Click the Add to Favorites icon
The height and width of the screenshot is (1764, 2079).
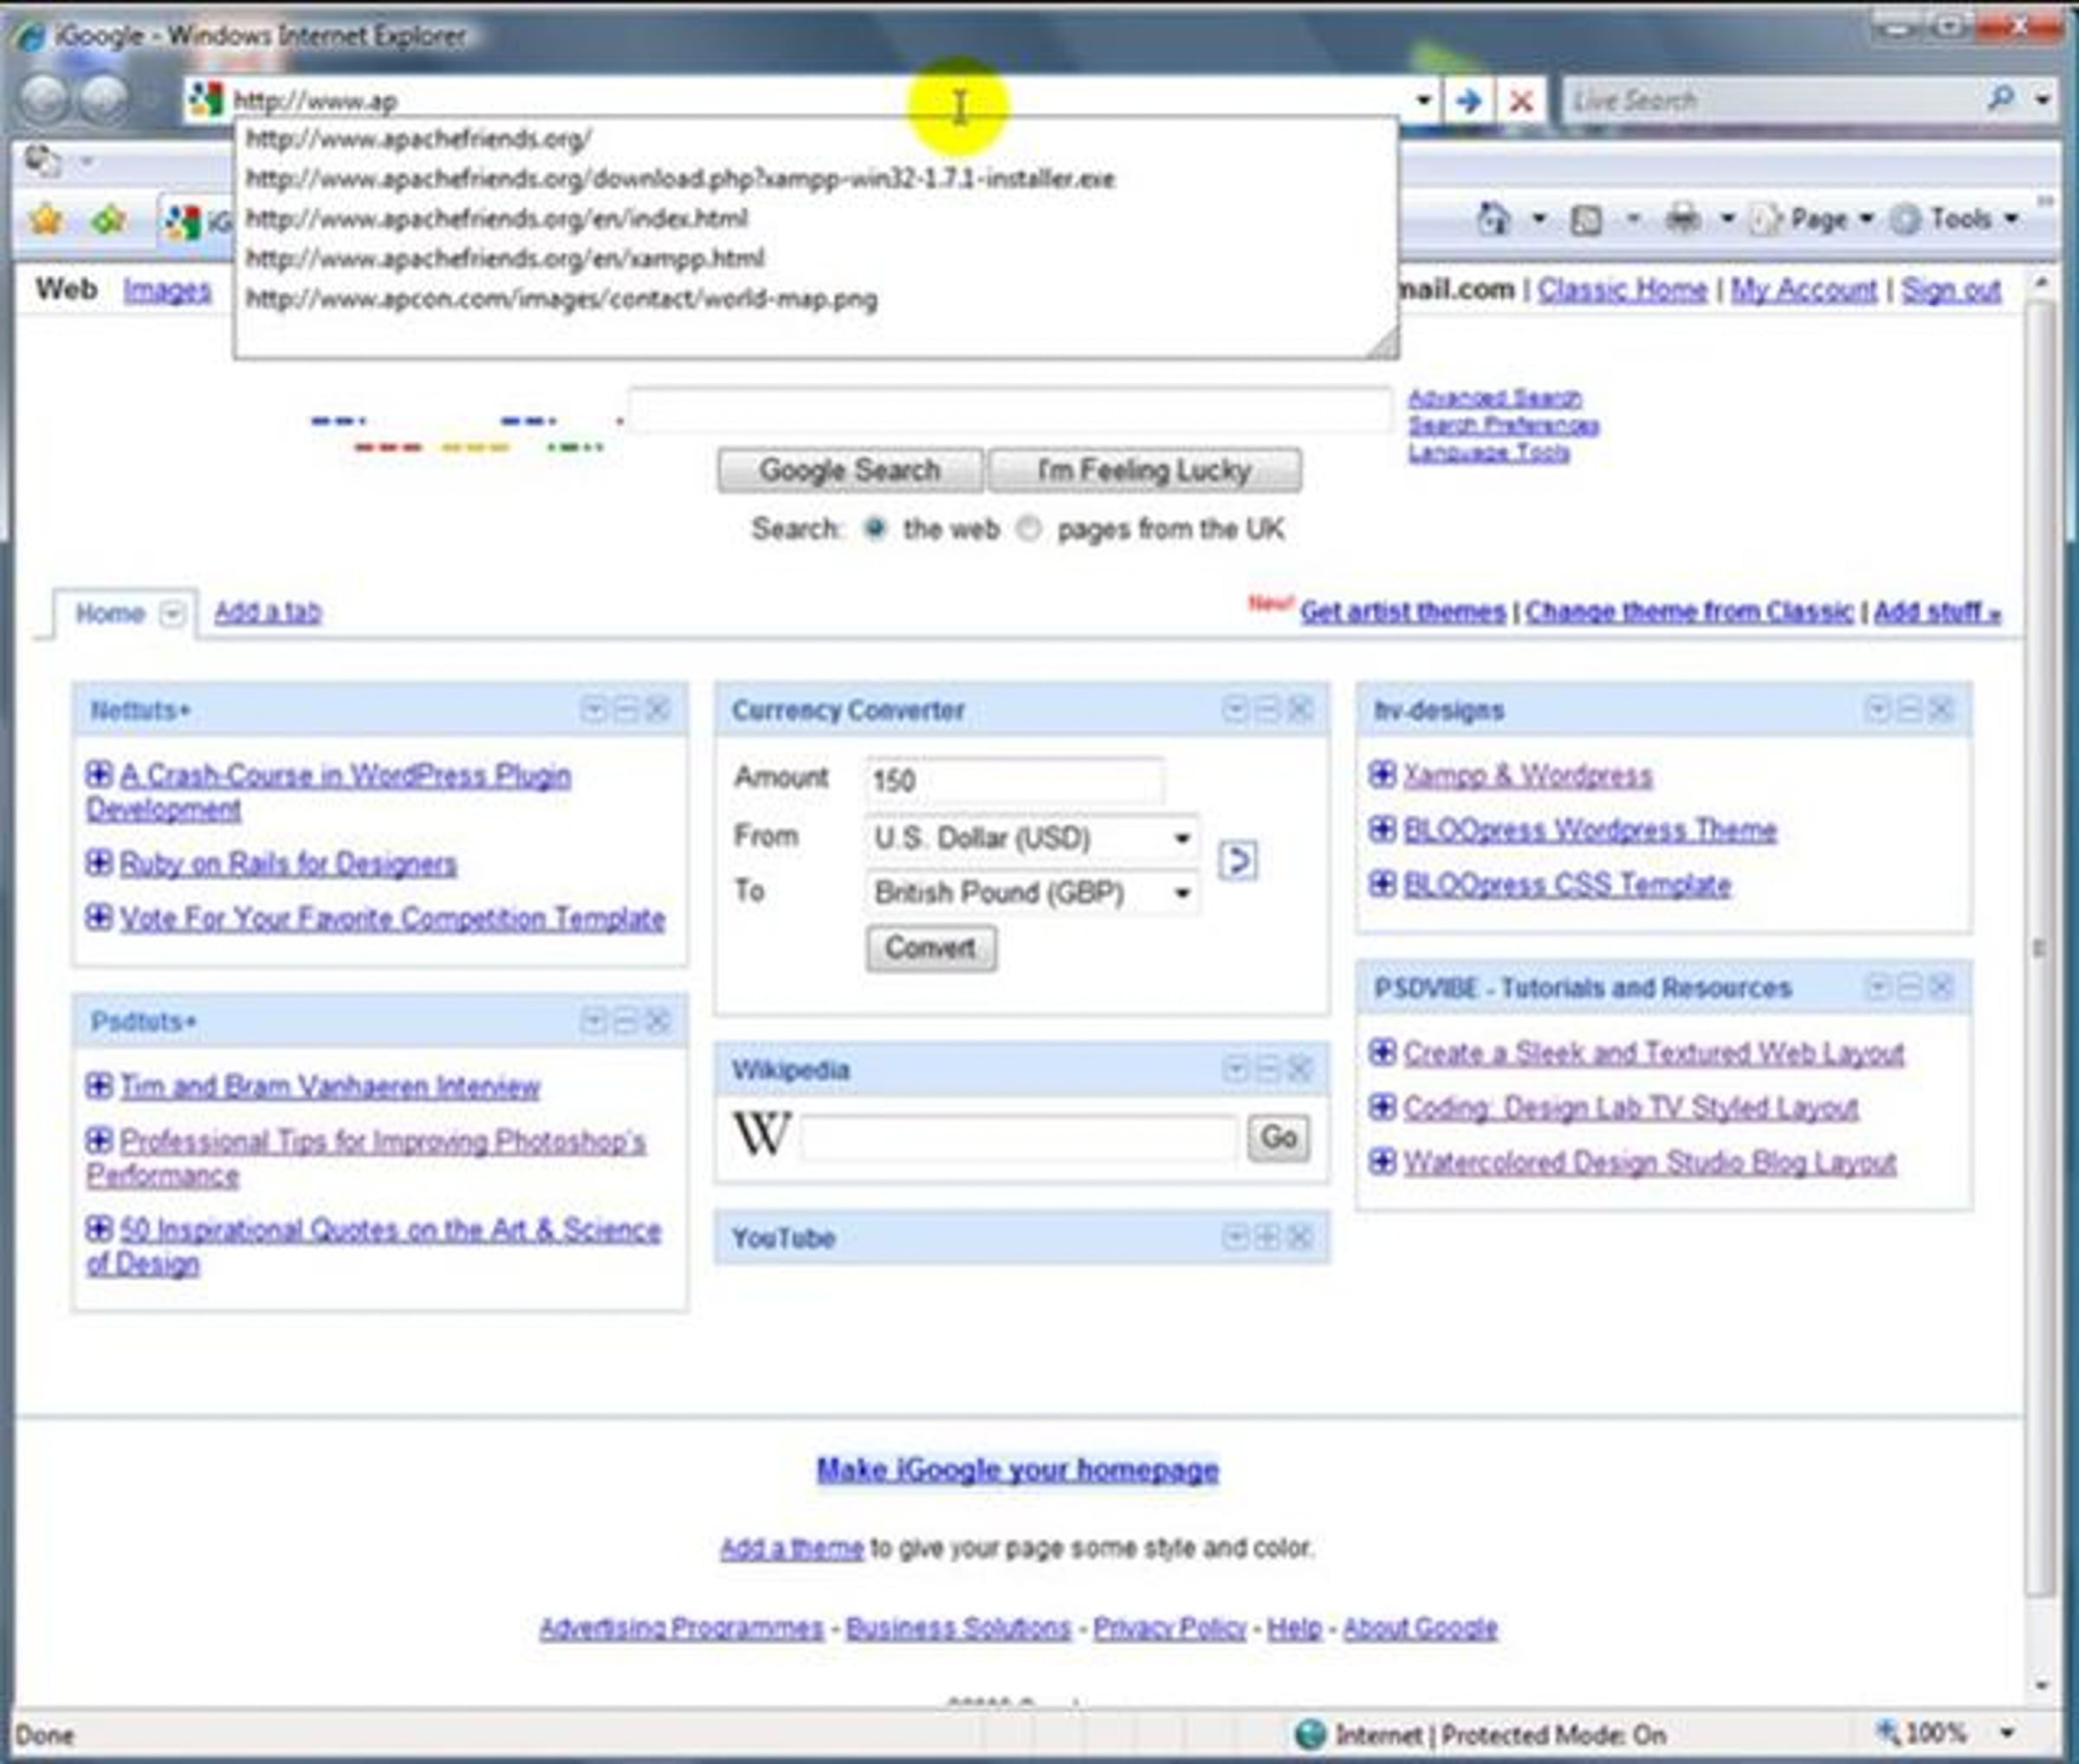pos(109,219)
